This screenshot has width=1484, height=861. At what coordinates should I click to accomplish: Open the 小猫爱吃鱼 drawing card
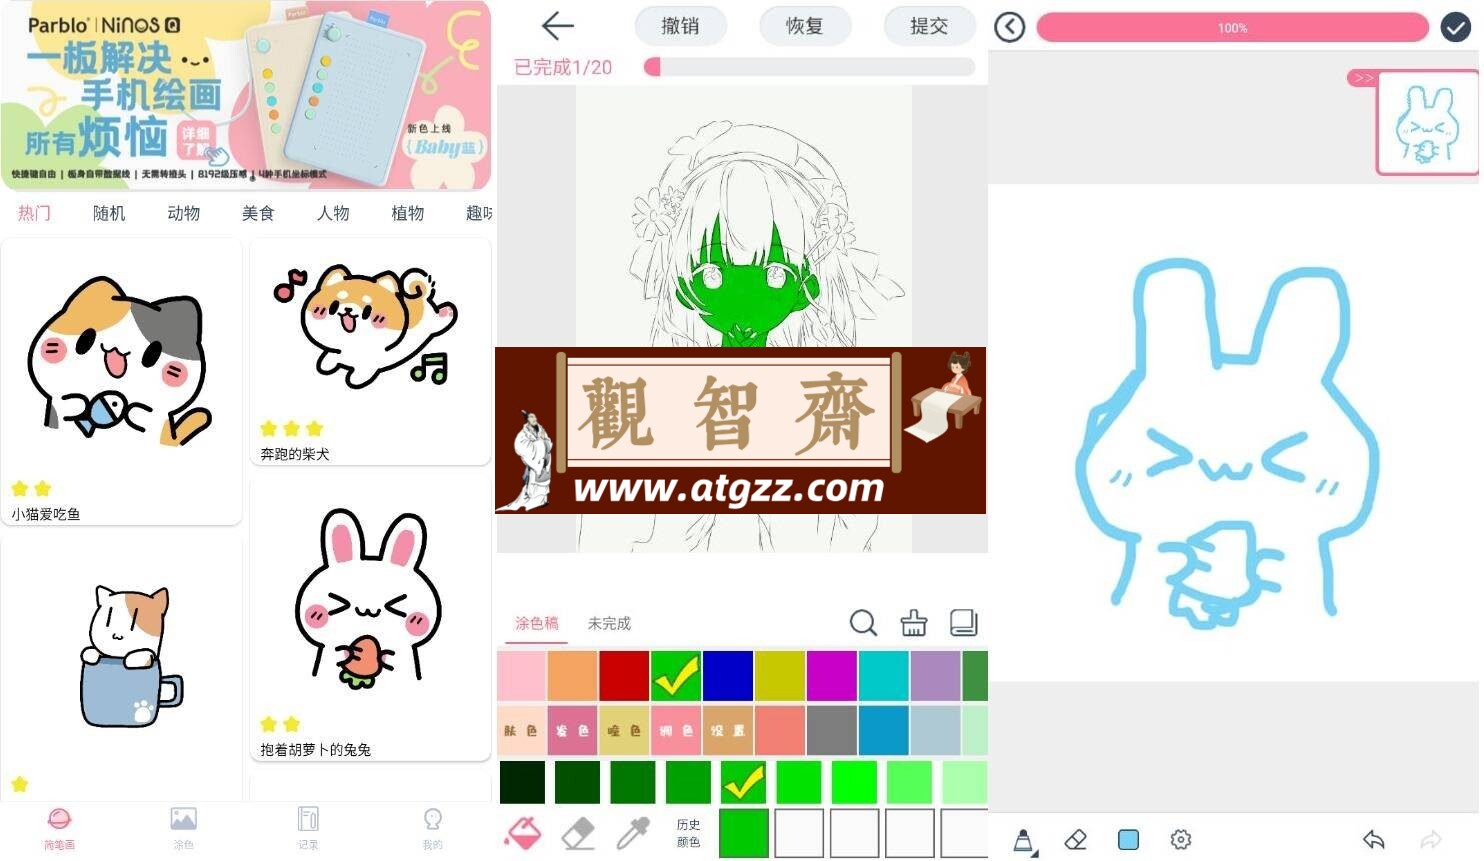click(122, 381)
